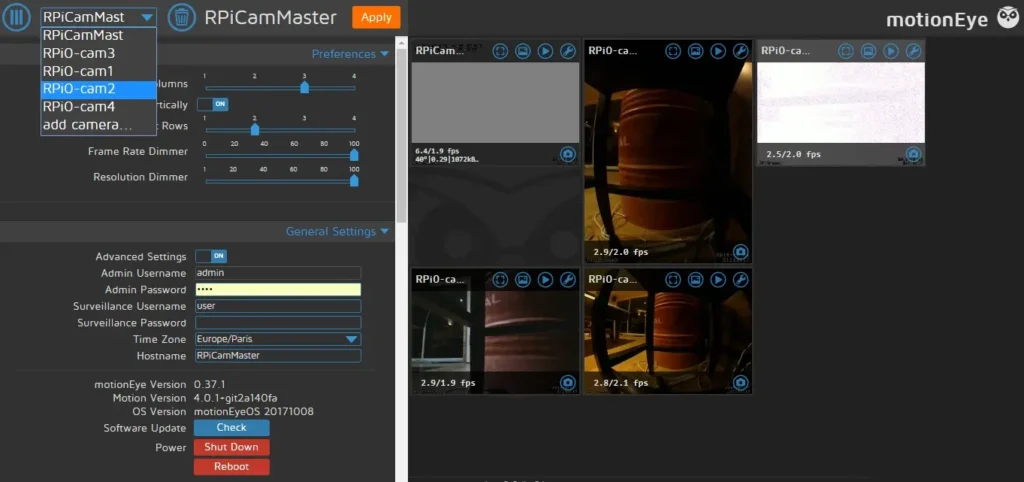Focus the Surveillance Password field
This screenshot has width=1024, height=482.
coord(278,323)
